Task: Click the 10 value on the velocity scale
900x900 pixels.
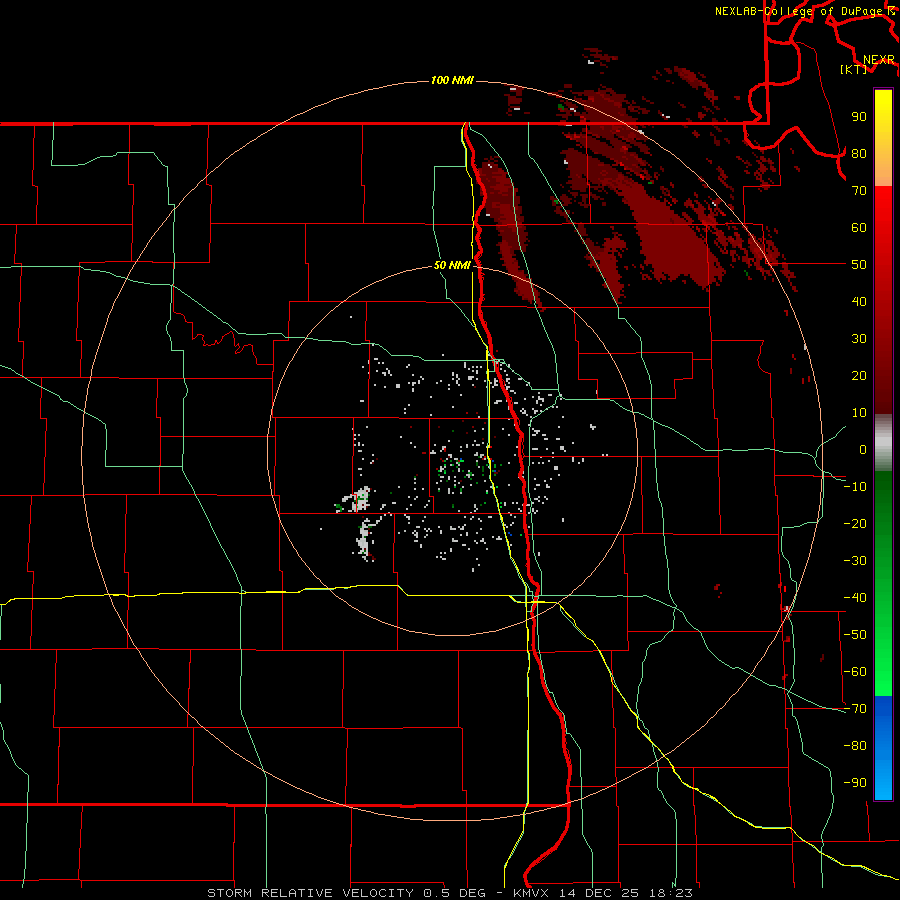Action: (859, 413)
